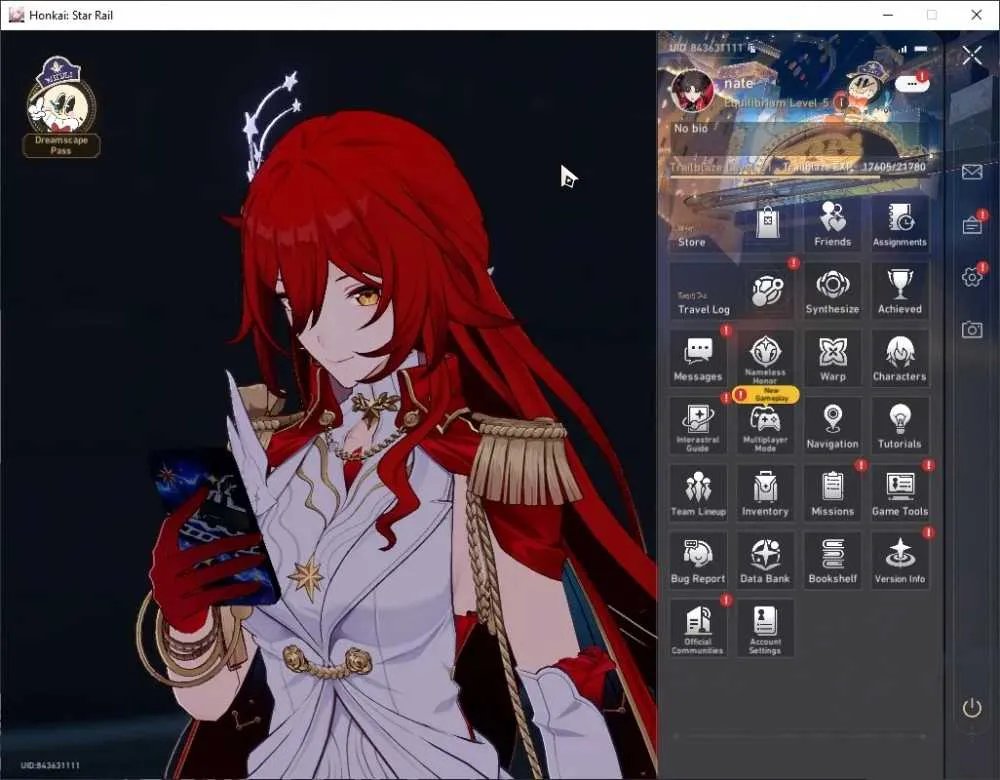
Task: View Tutorials
Action: click(900, 426)
